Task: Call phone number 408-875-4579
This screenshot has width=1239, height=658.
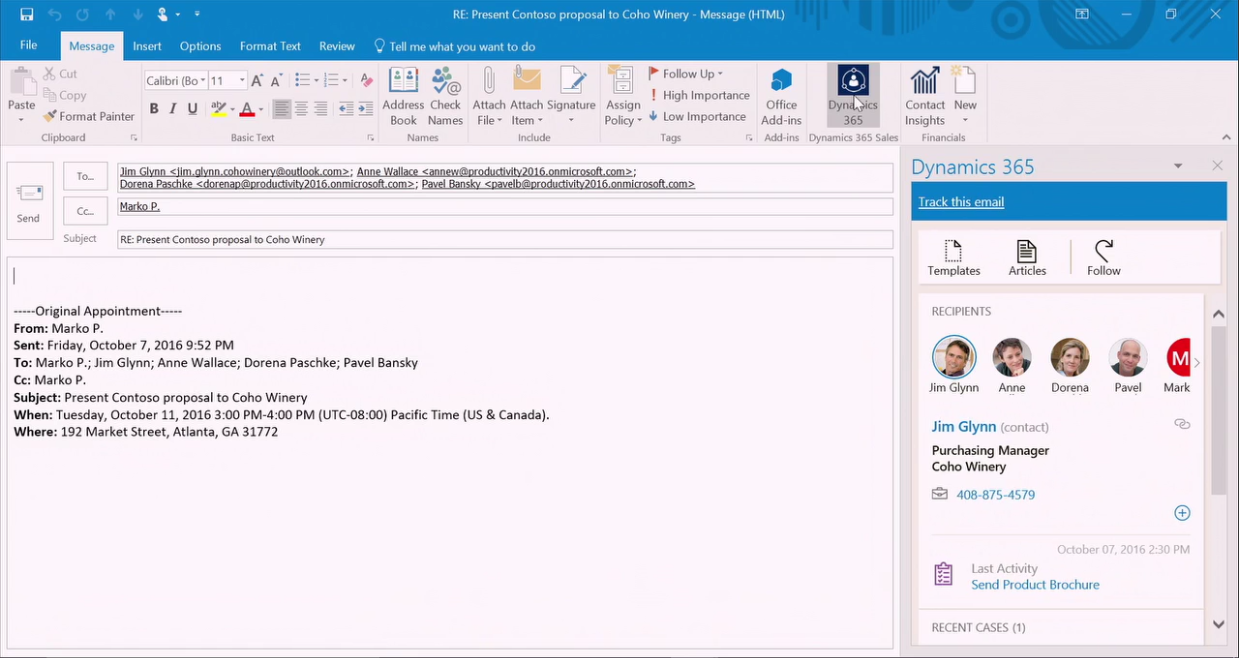Action: (995, 495)
